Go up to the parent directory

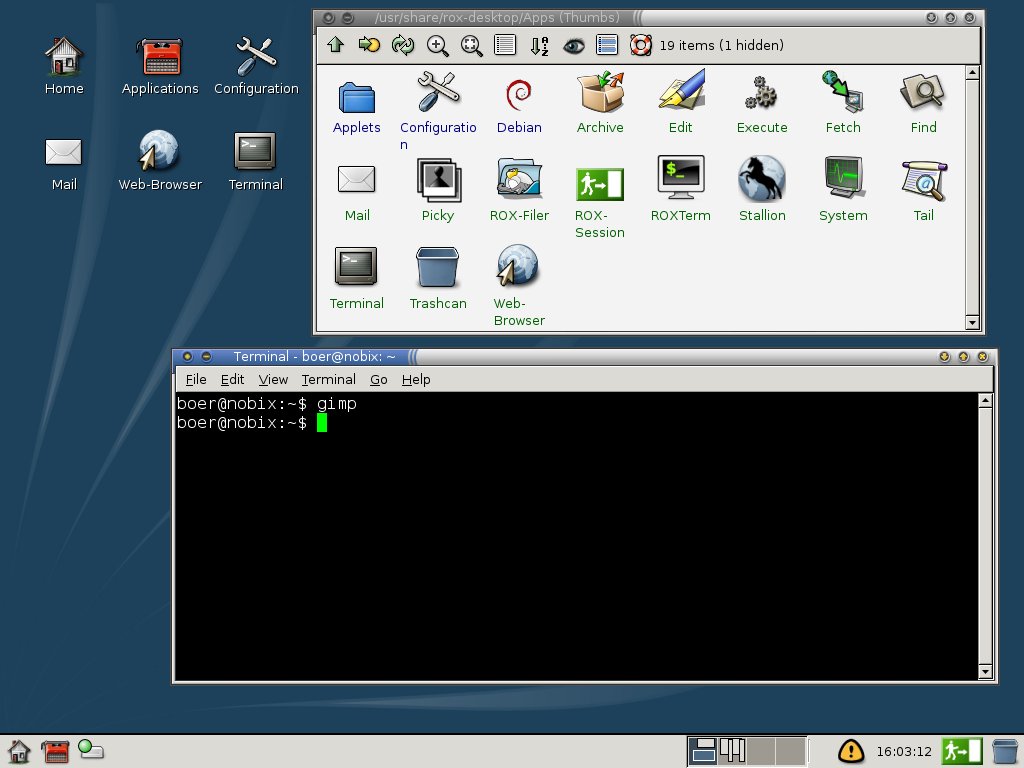(335, 45)
